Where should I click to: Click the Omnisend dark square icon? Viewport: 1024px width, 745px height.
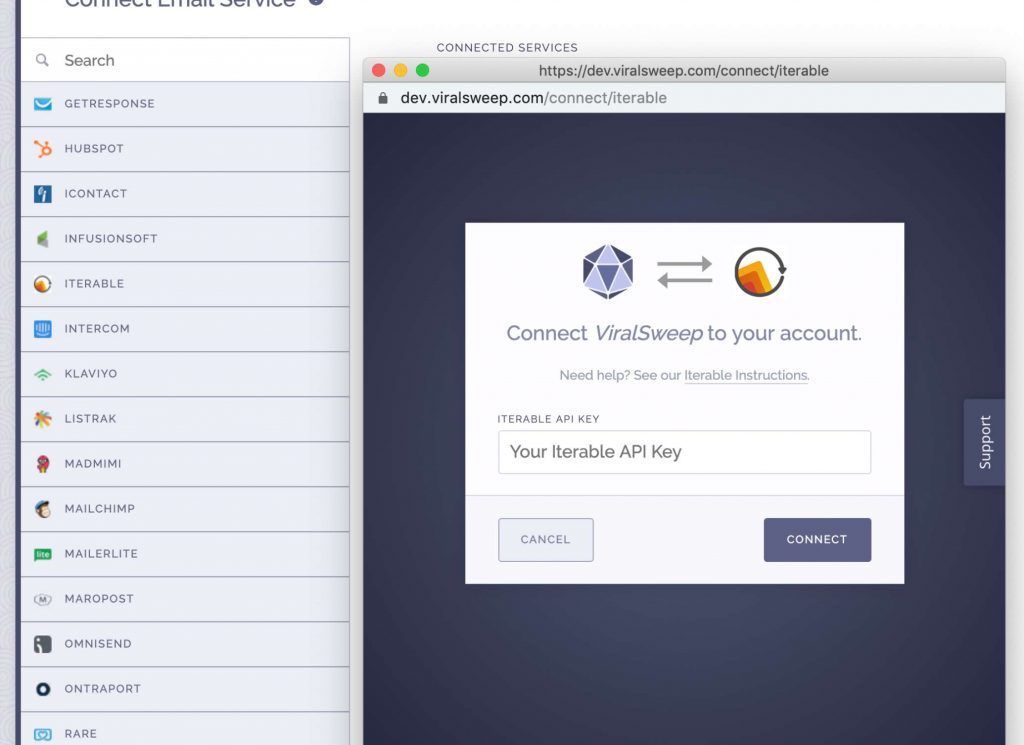tap(42, 644)
